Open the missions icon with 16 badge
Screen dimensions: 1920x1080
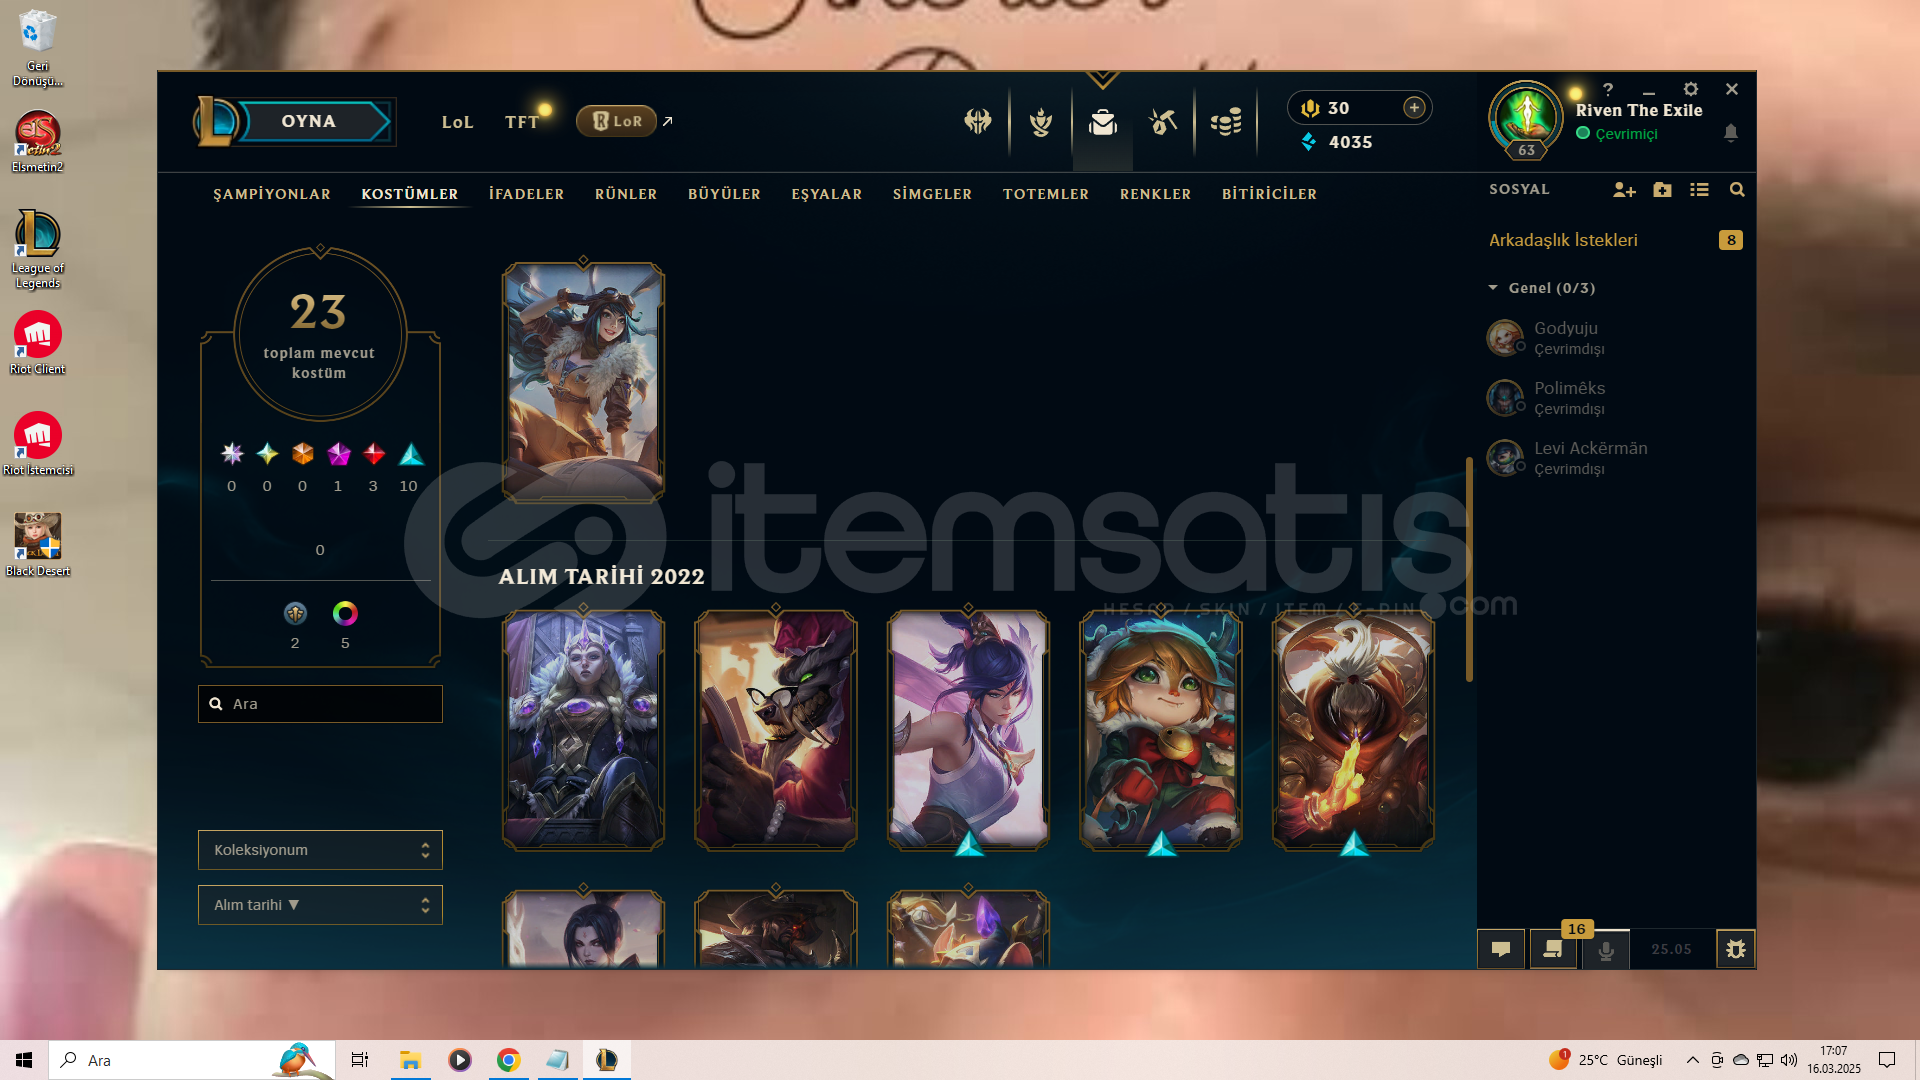point(1553,949)
